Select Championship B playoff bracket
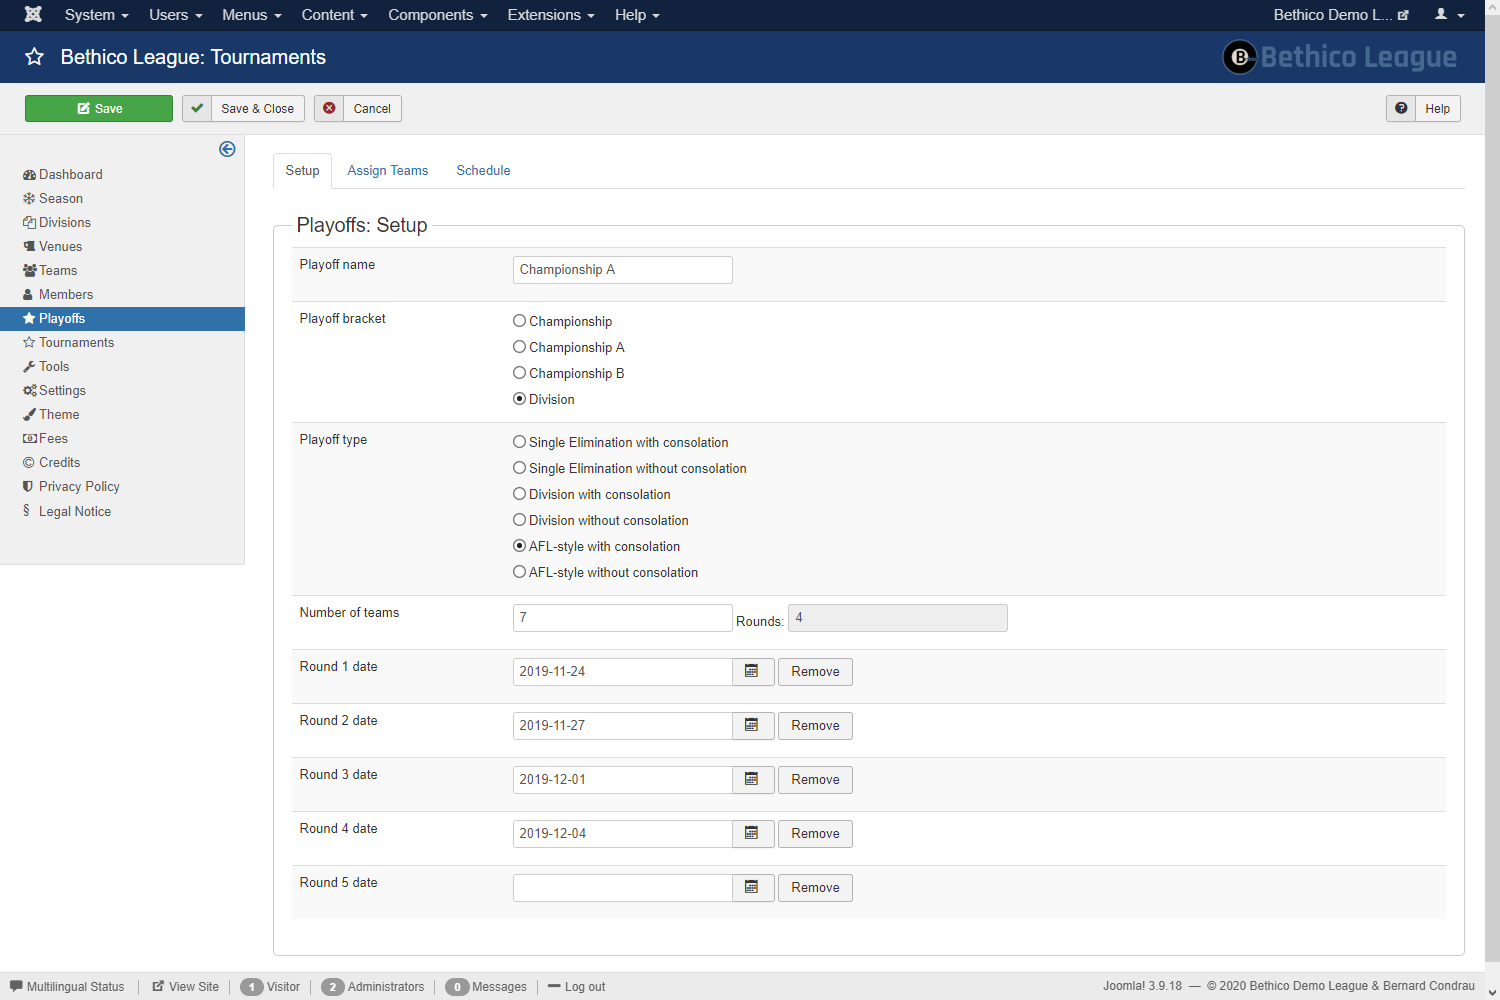This screenshot has height=1000, width=1500. pyautogui.click(x=520, y=373)
